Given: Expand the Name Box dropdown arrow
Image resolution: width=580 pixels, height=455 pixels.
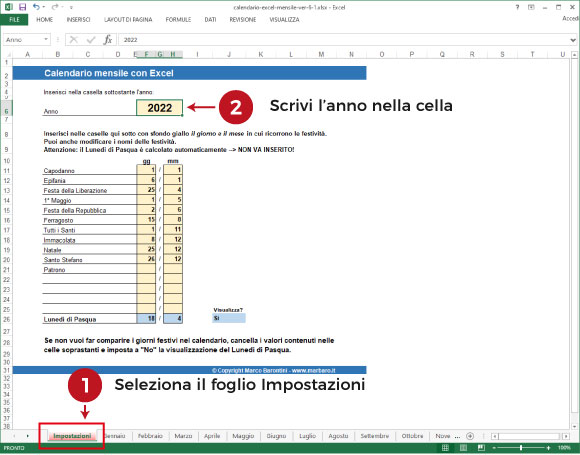Looking at the screenshot, I should point(46,39).
